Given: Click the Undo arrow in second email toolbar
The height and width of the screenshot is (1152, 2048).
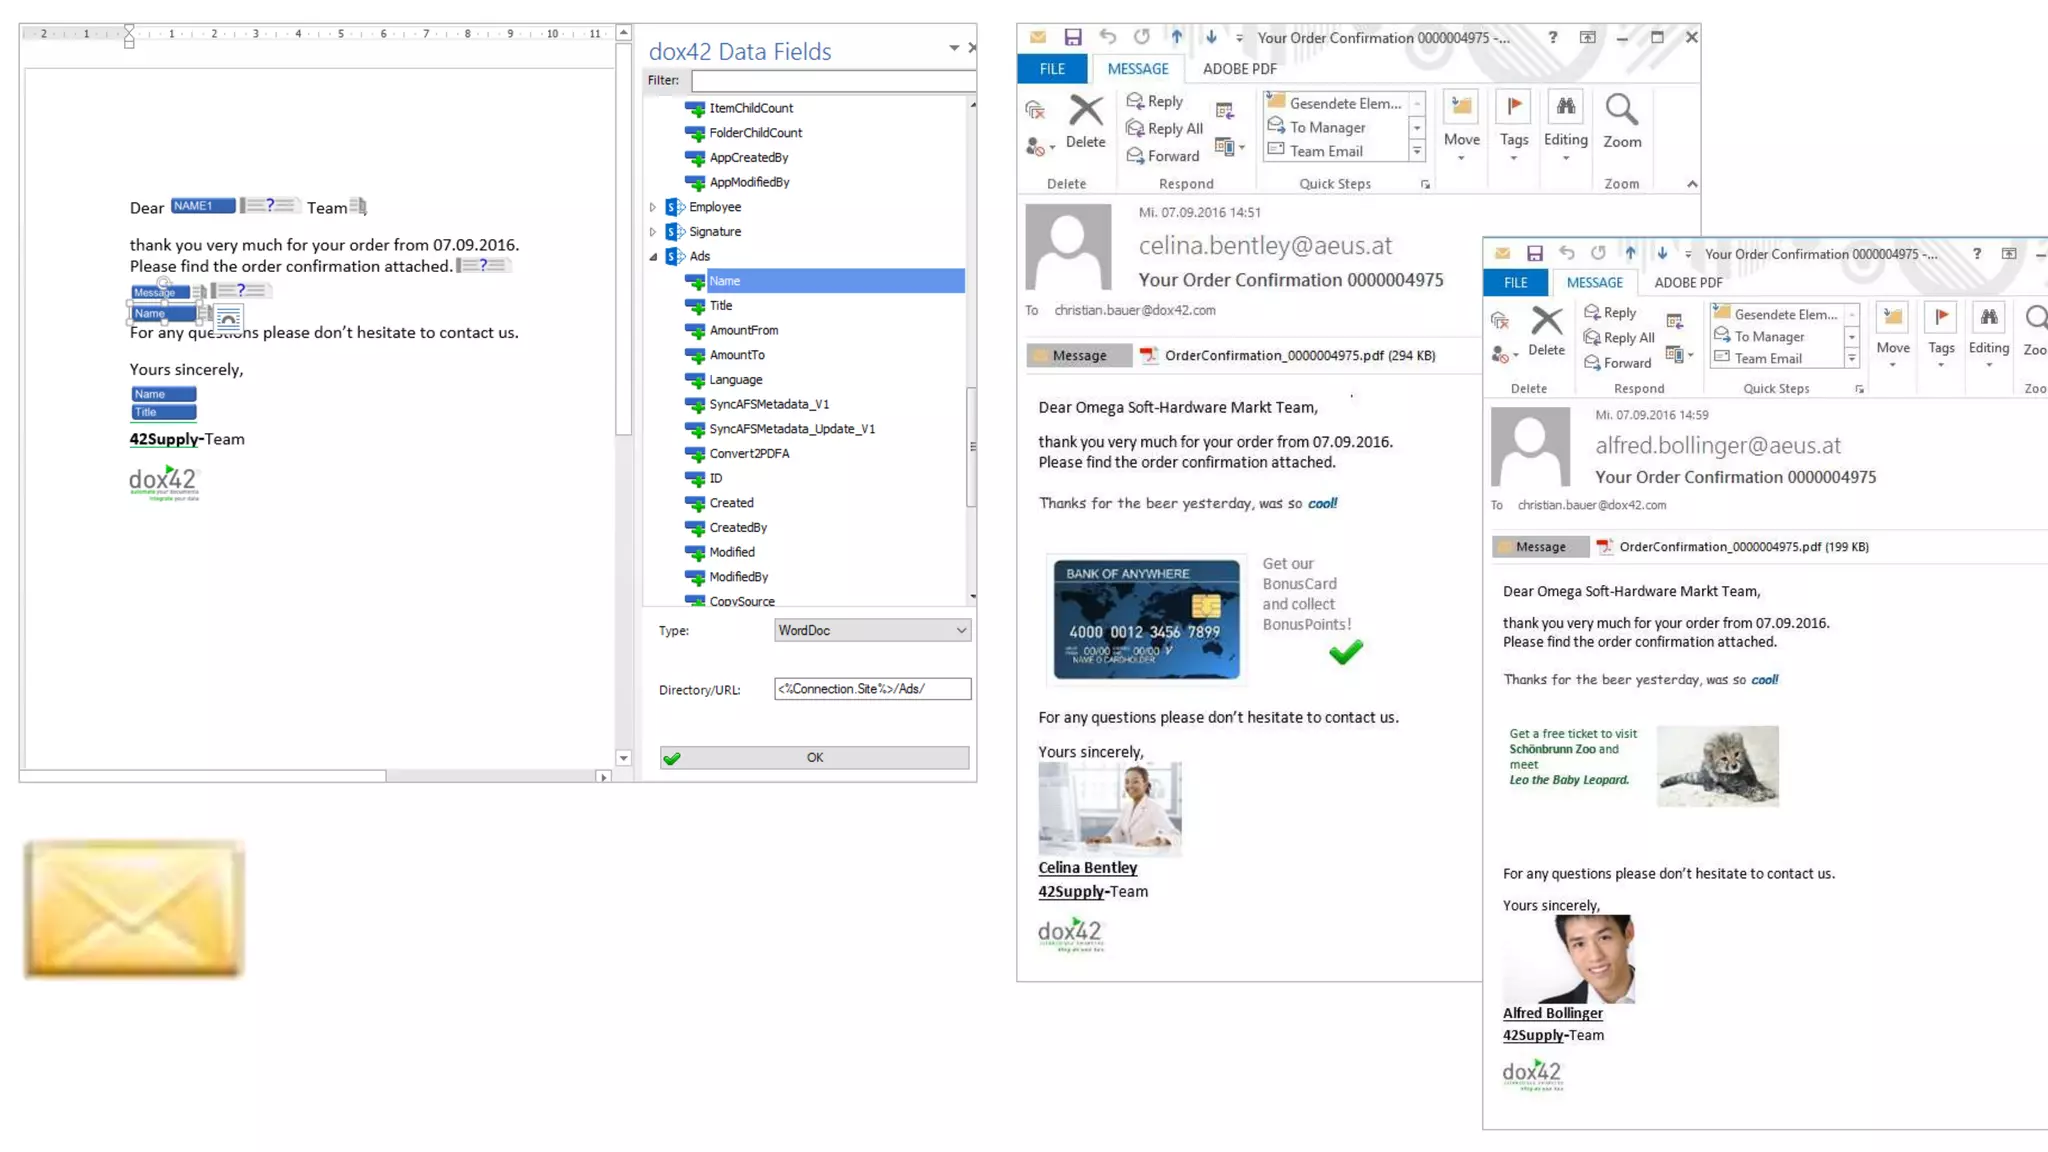Looking at the screenshot, I should (1566, 254).
